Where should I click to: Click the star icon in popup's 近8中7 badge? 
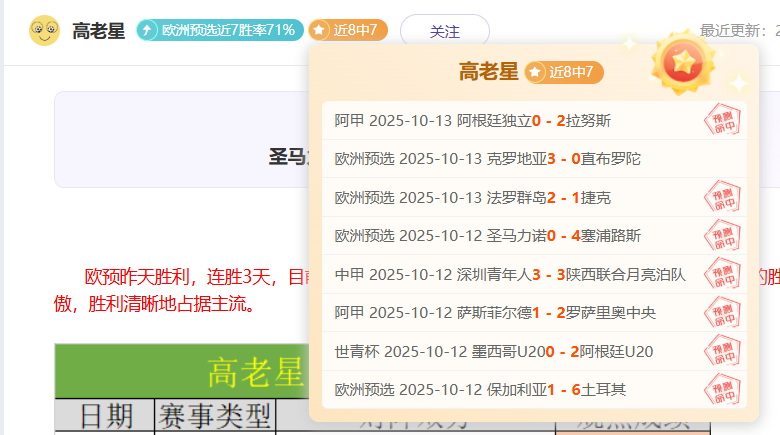[x=536, y=72]
